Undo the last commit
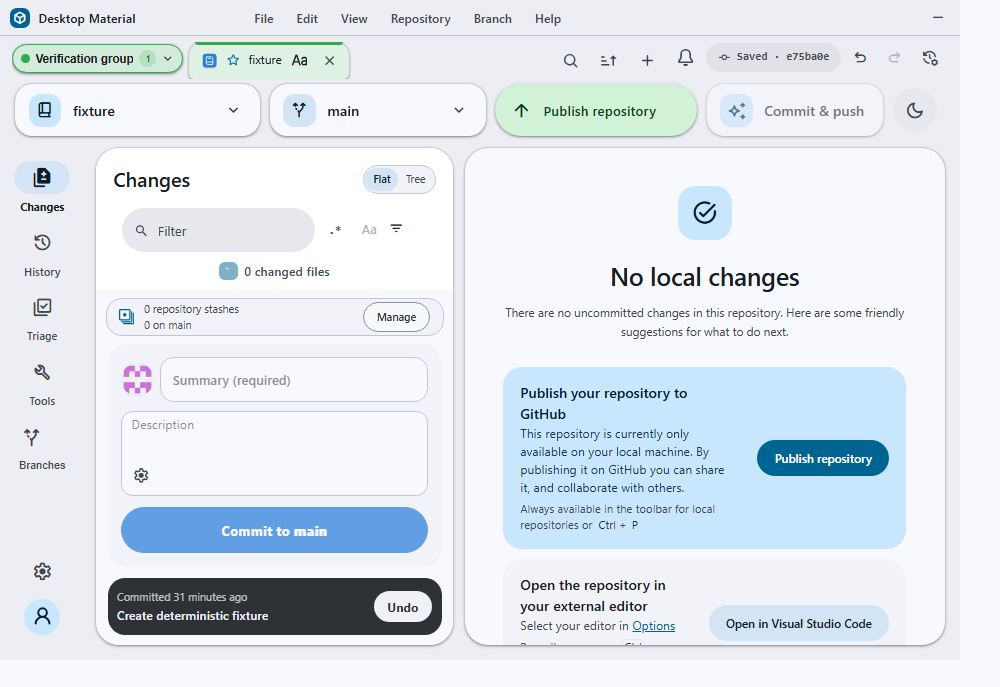 click(402, 607)
